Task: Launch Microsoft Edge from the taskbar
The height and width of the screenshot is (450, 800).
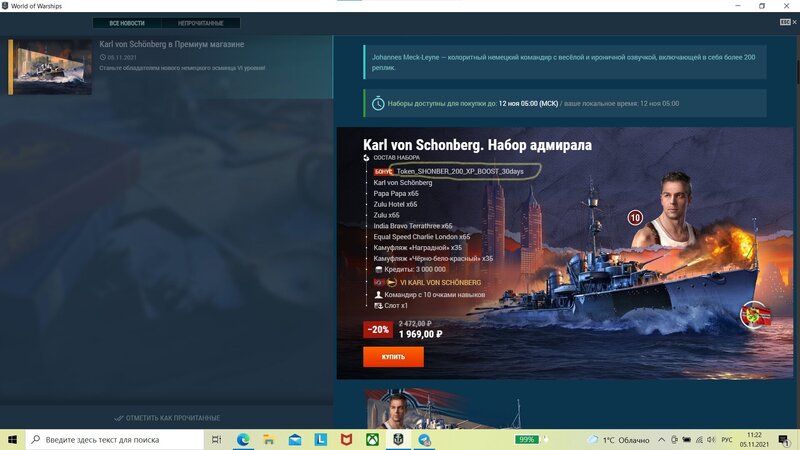Action: point(243,439)
